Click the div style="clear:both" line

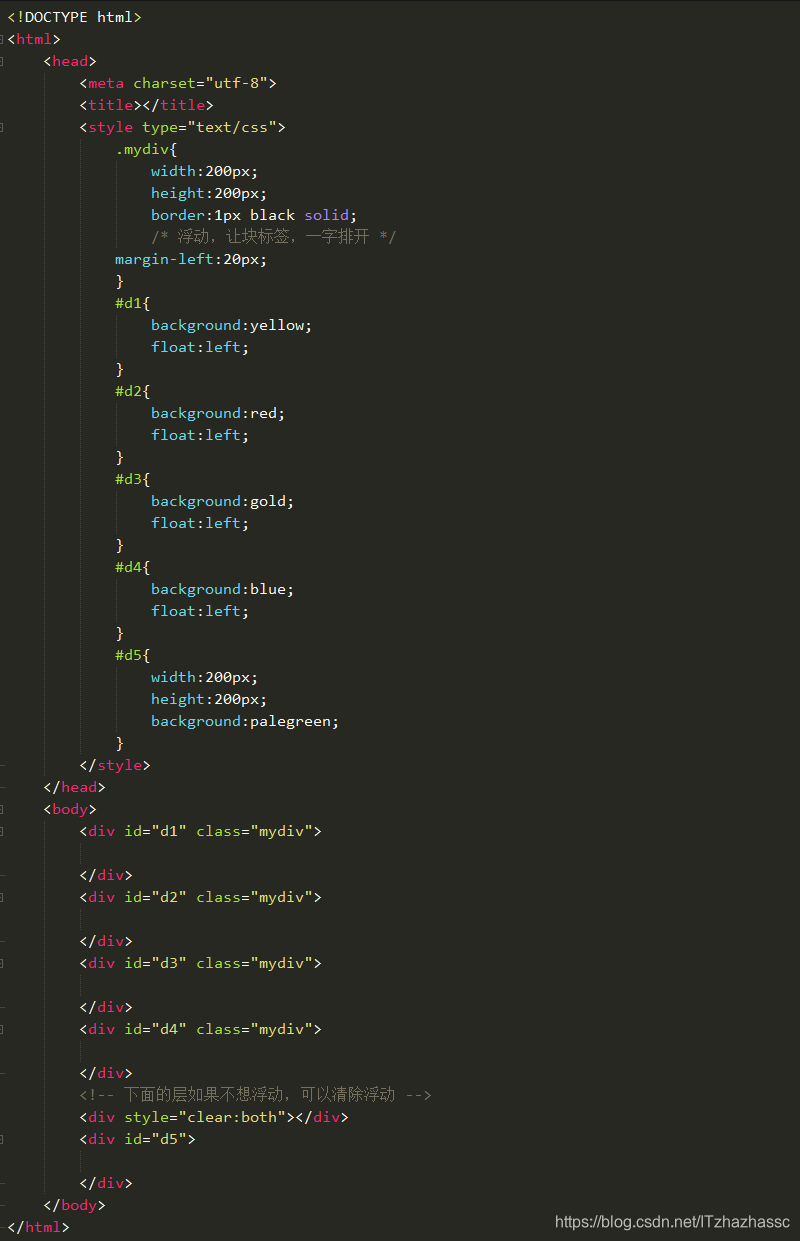(214, 1117)
